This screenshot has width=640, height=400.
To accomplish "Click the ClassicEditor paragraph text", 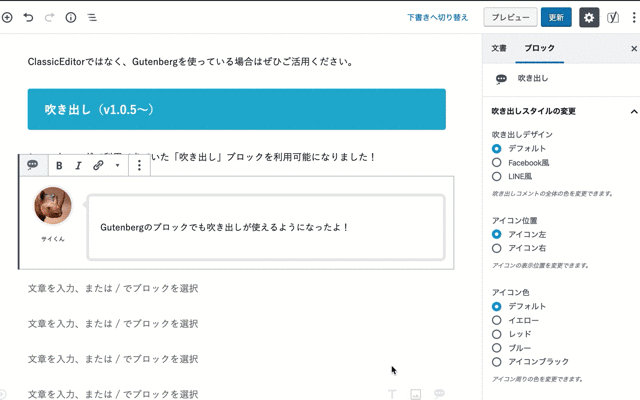I will coord(191,62).
